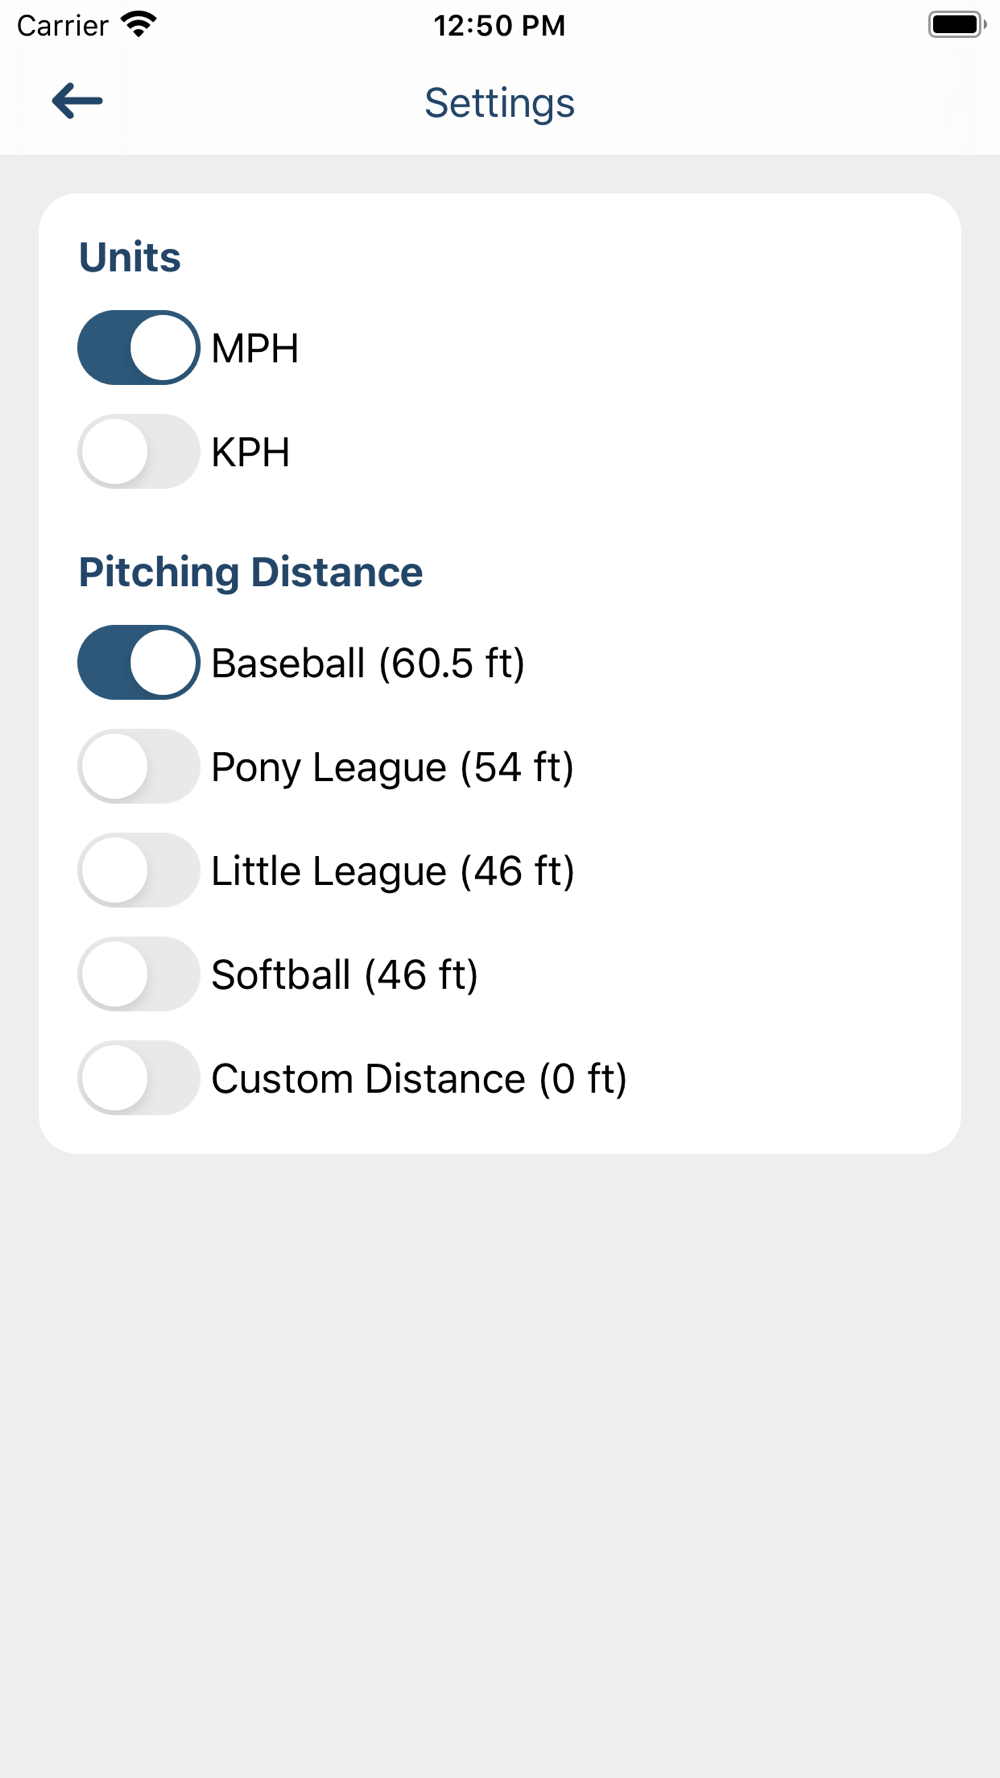Enable the KPH units switch

[x=139, y=452]
